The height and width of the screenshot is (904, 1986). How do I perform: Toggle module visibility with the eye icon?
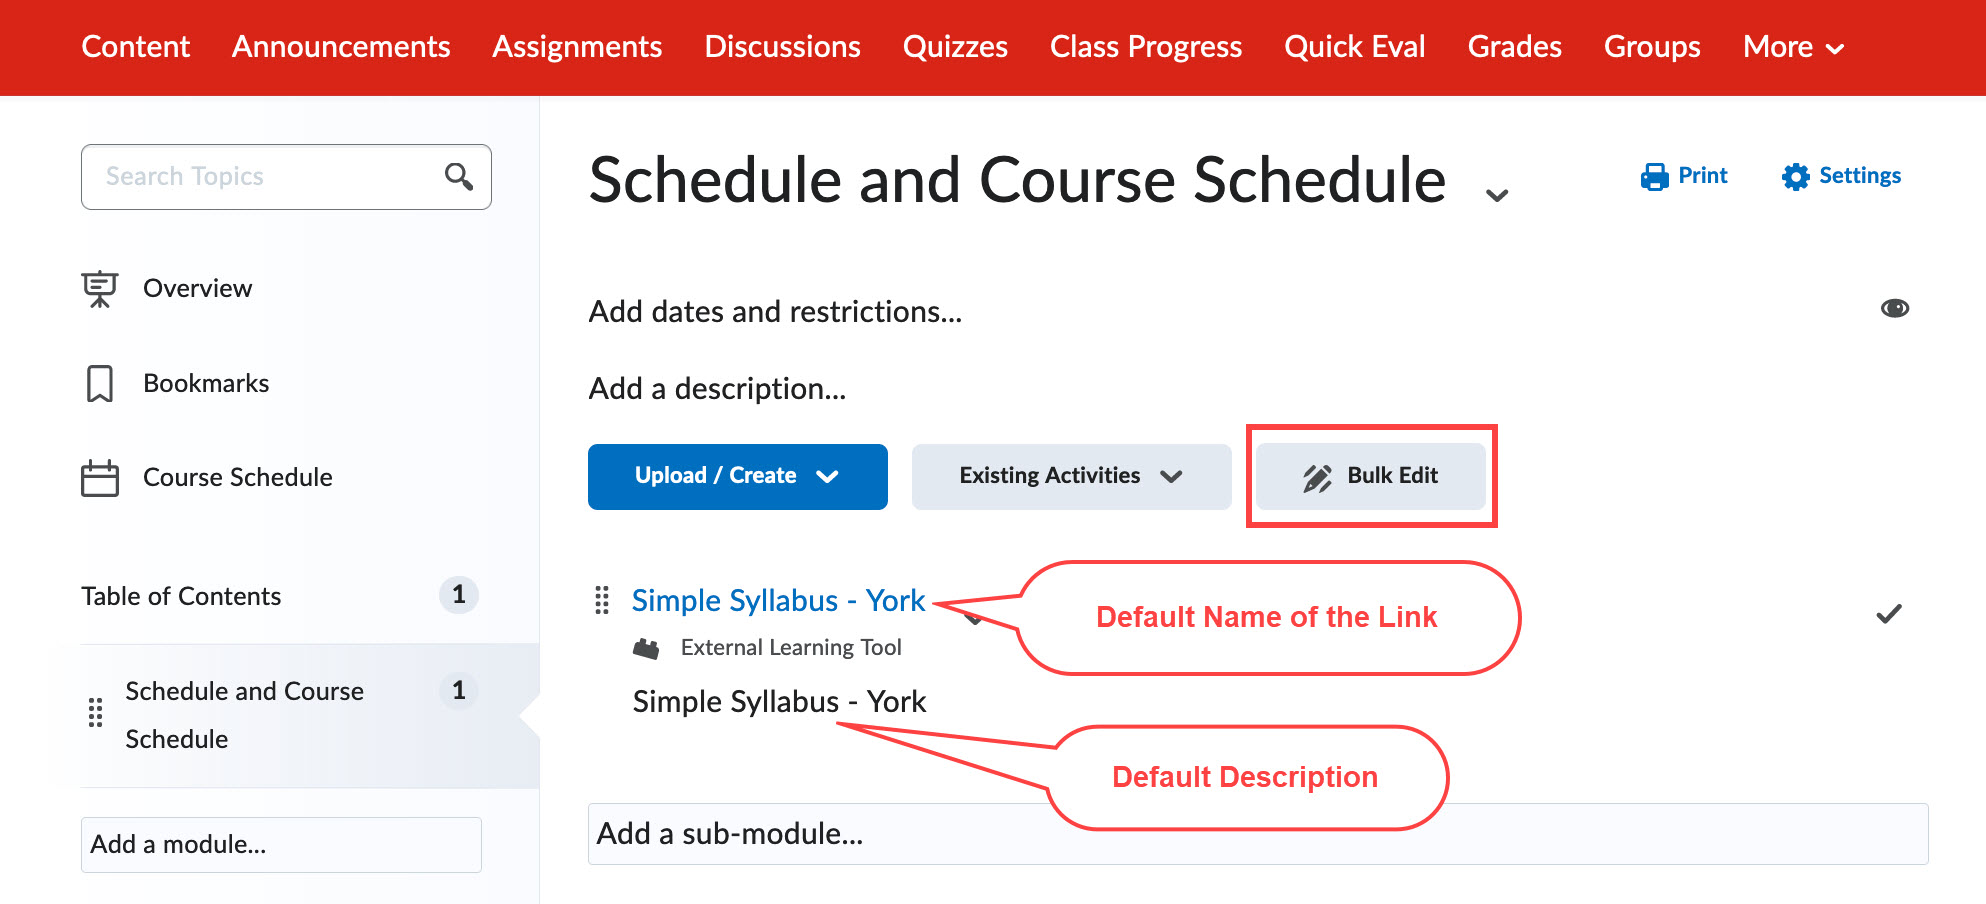tap(1894, 308)
